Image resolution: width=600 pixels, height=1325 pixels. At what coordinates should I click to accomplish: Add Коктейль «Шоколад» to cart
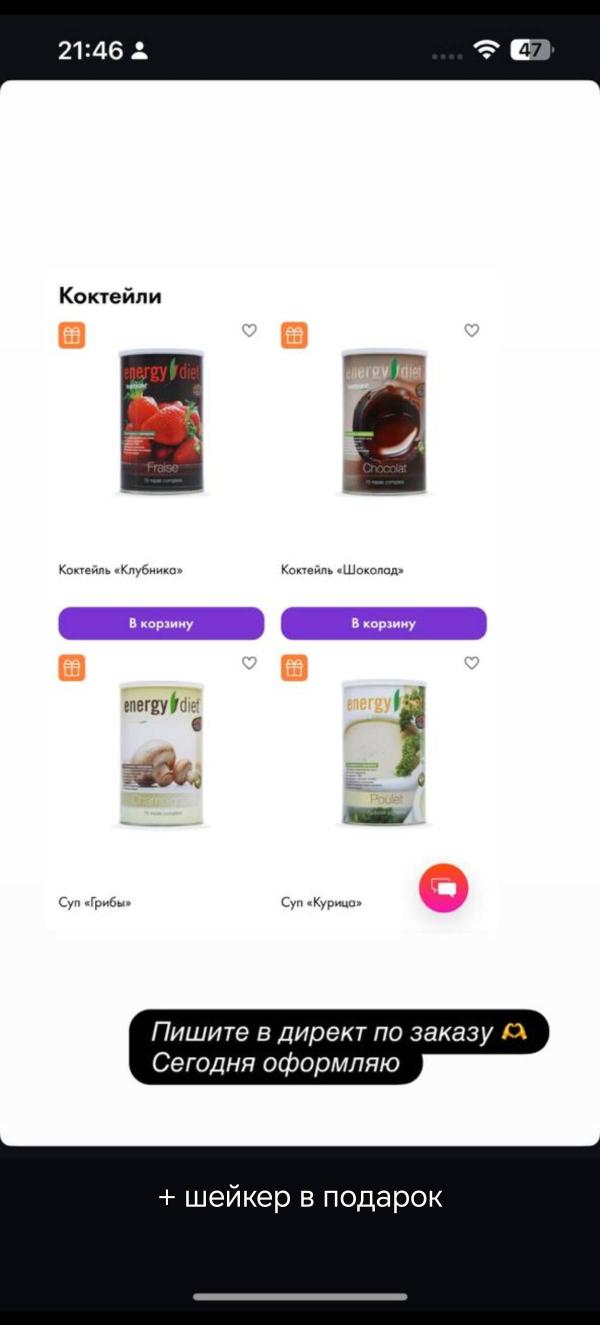point(384,623)
